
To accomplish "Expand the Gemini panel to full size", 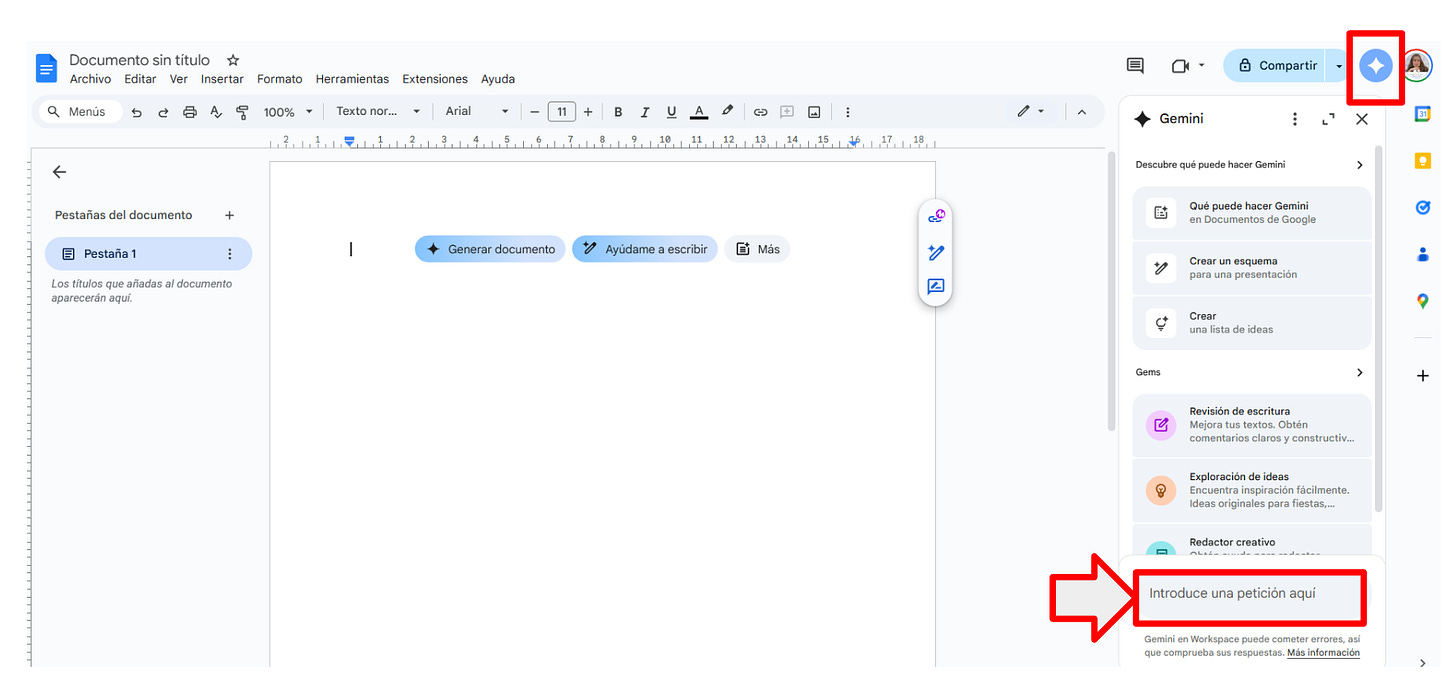I will click(1328, 119).
